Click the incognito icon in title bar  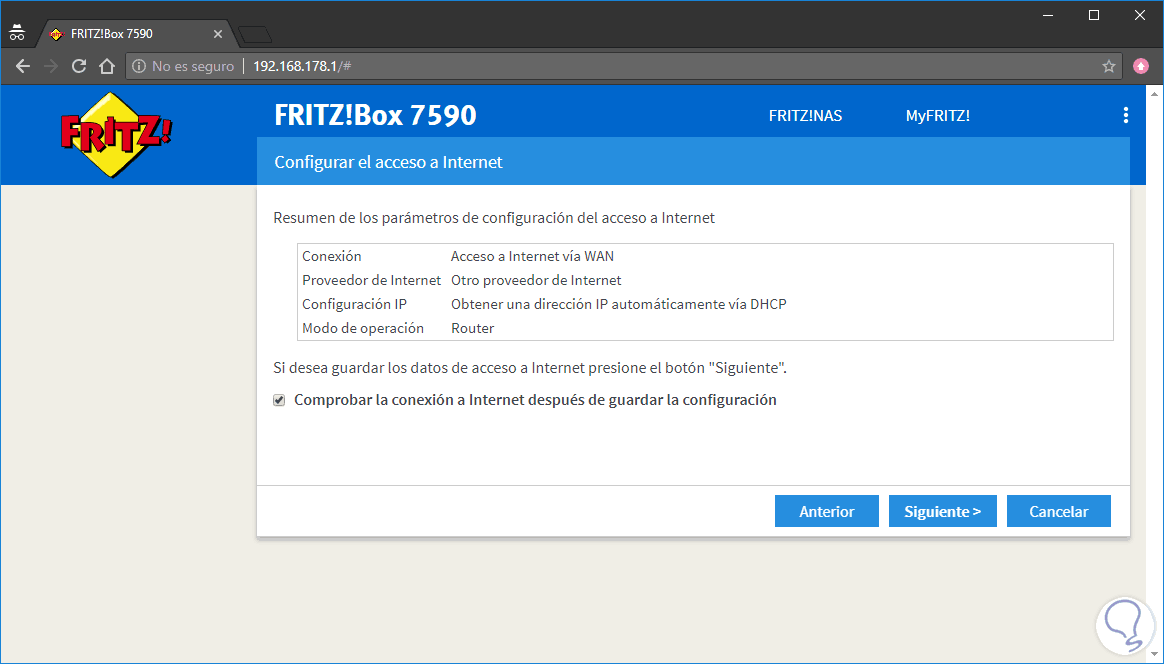pos(16,33)
